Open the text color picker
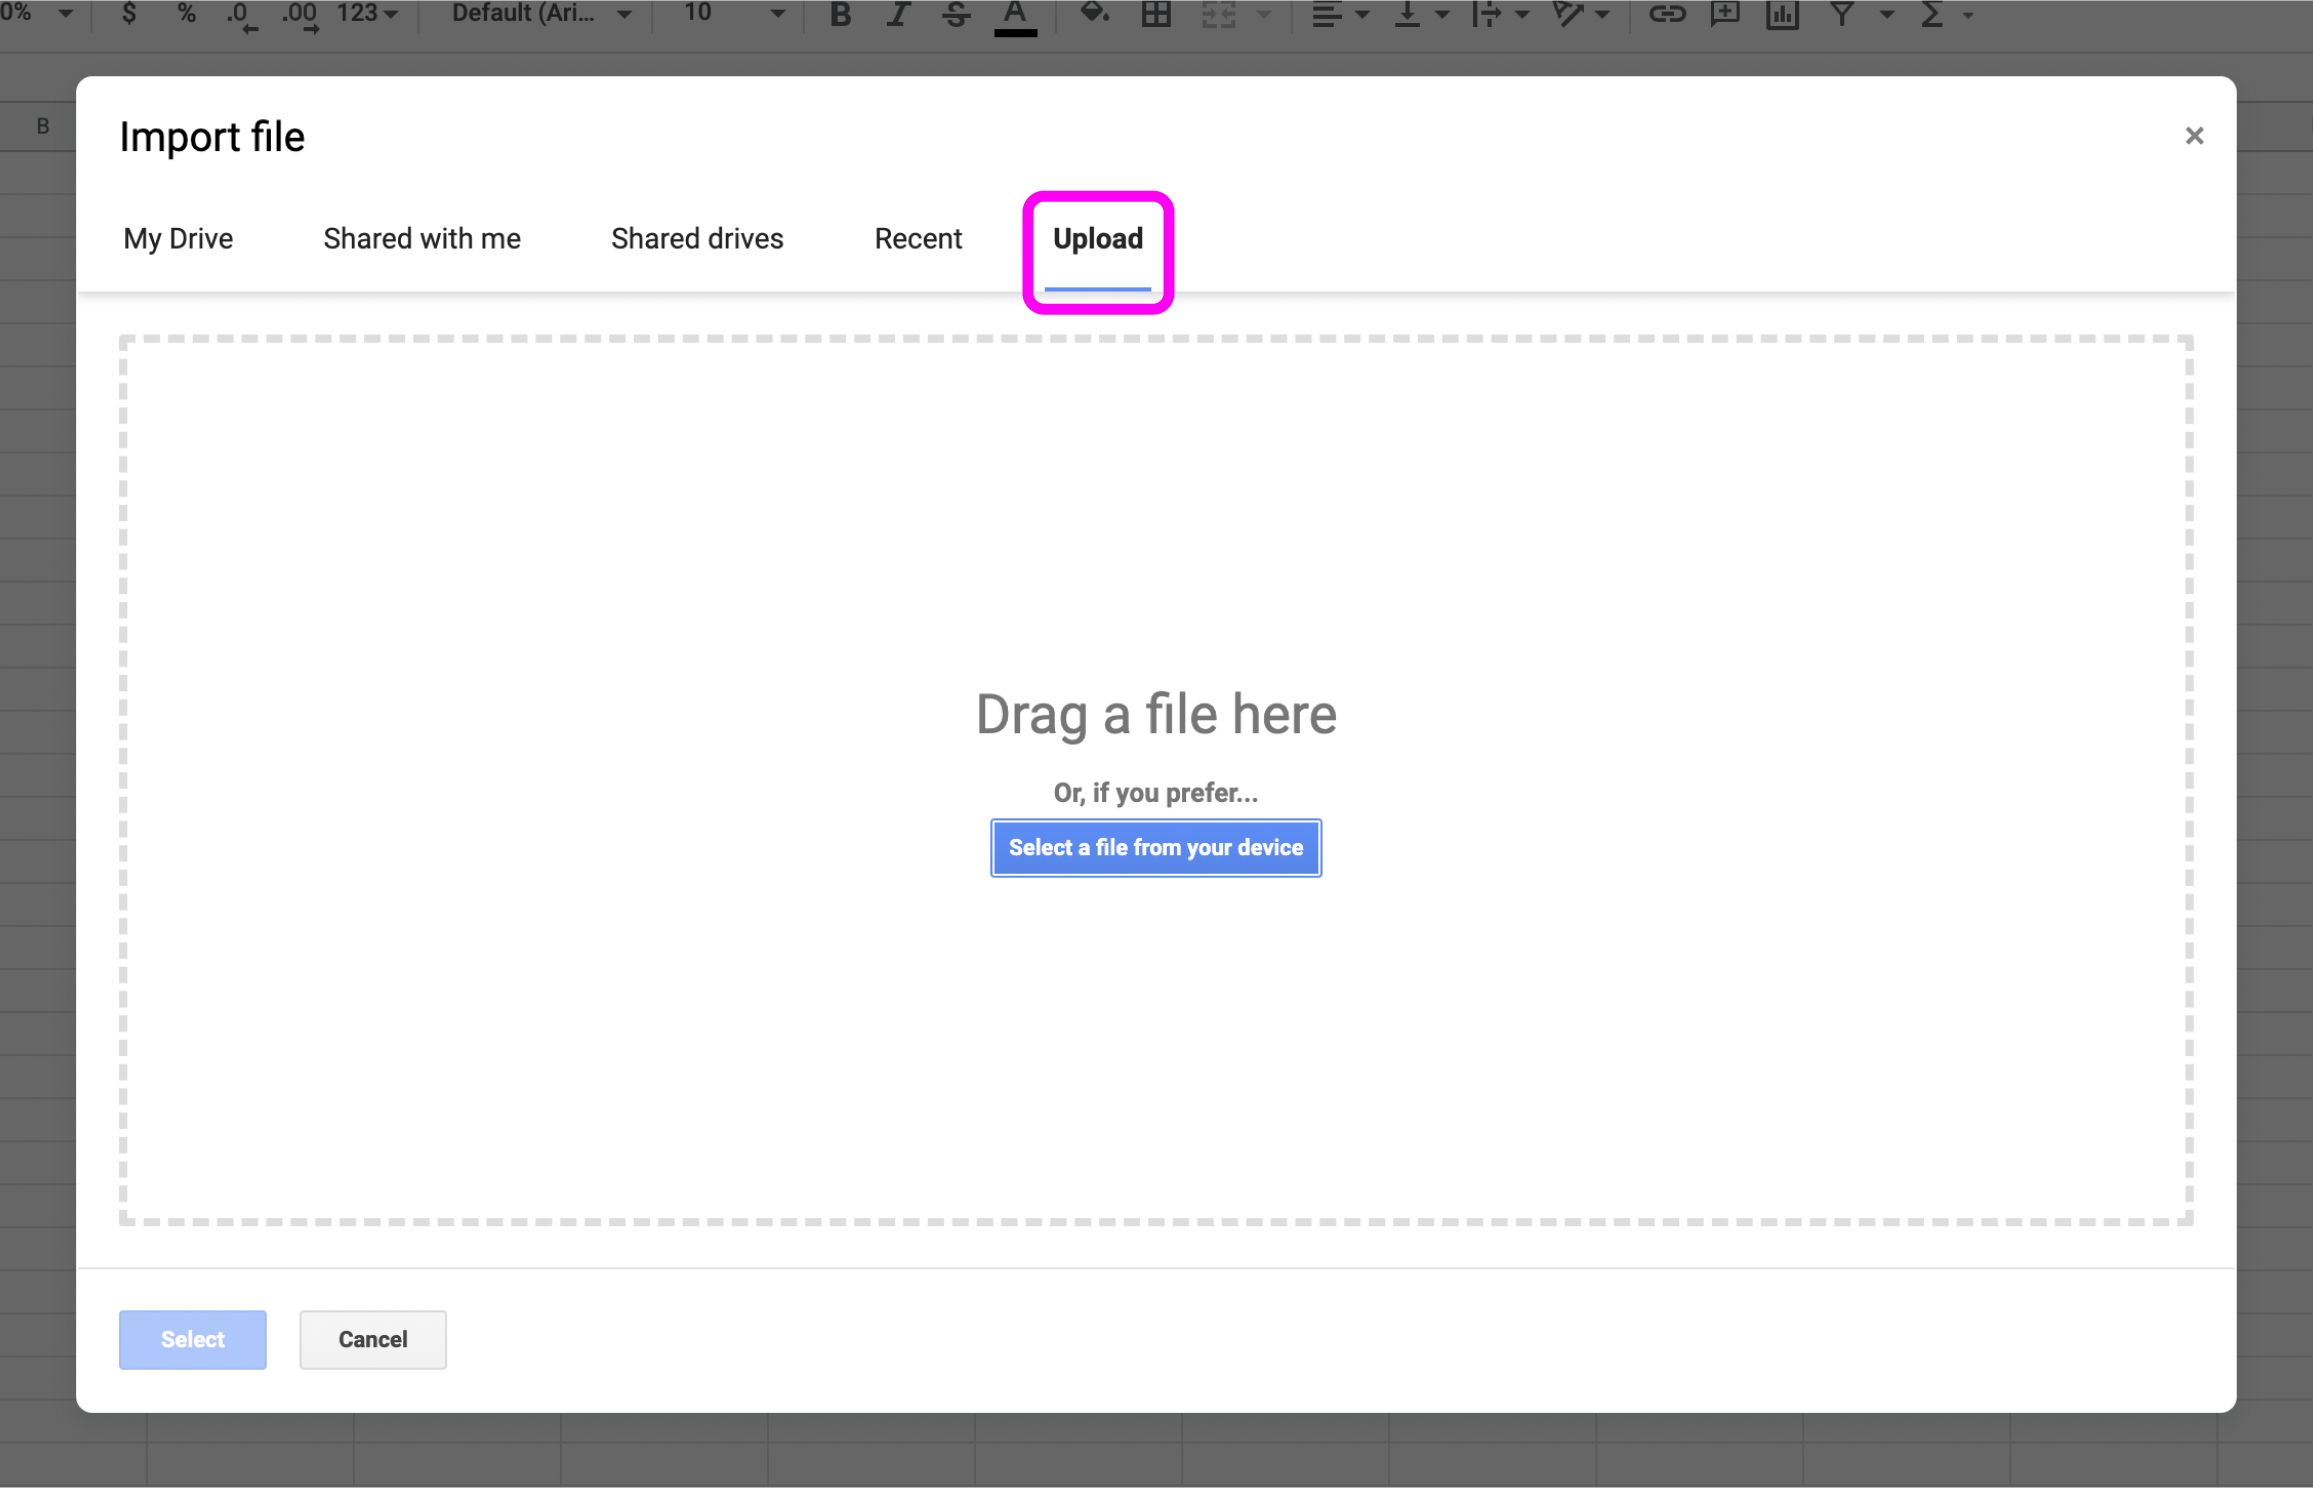 click(x=1015, y=14)
